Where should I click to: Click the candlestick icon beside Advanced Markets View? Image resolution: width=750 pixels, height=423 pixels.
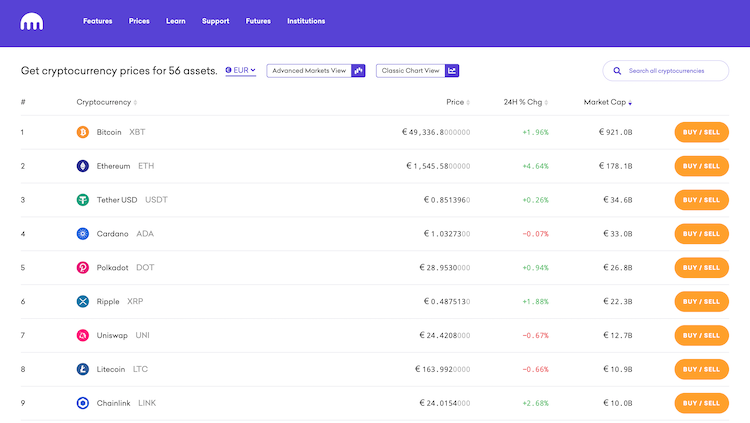tap(358, 71)
